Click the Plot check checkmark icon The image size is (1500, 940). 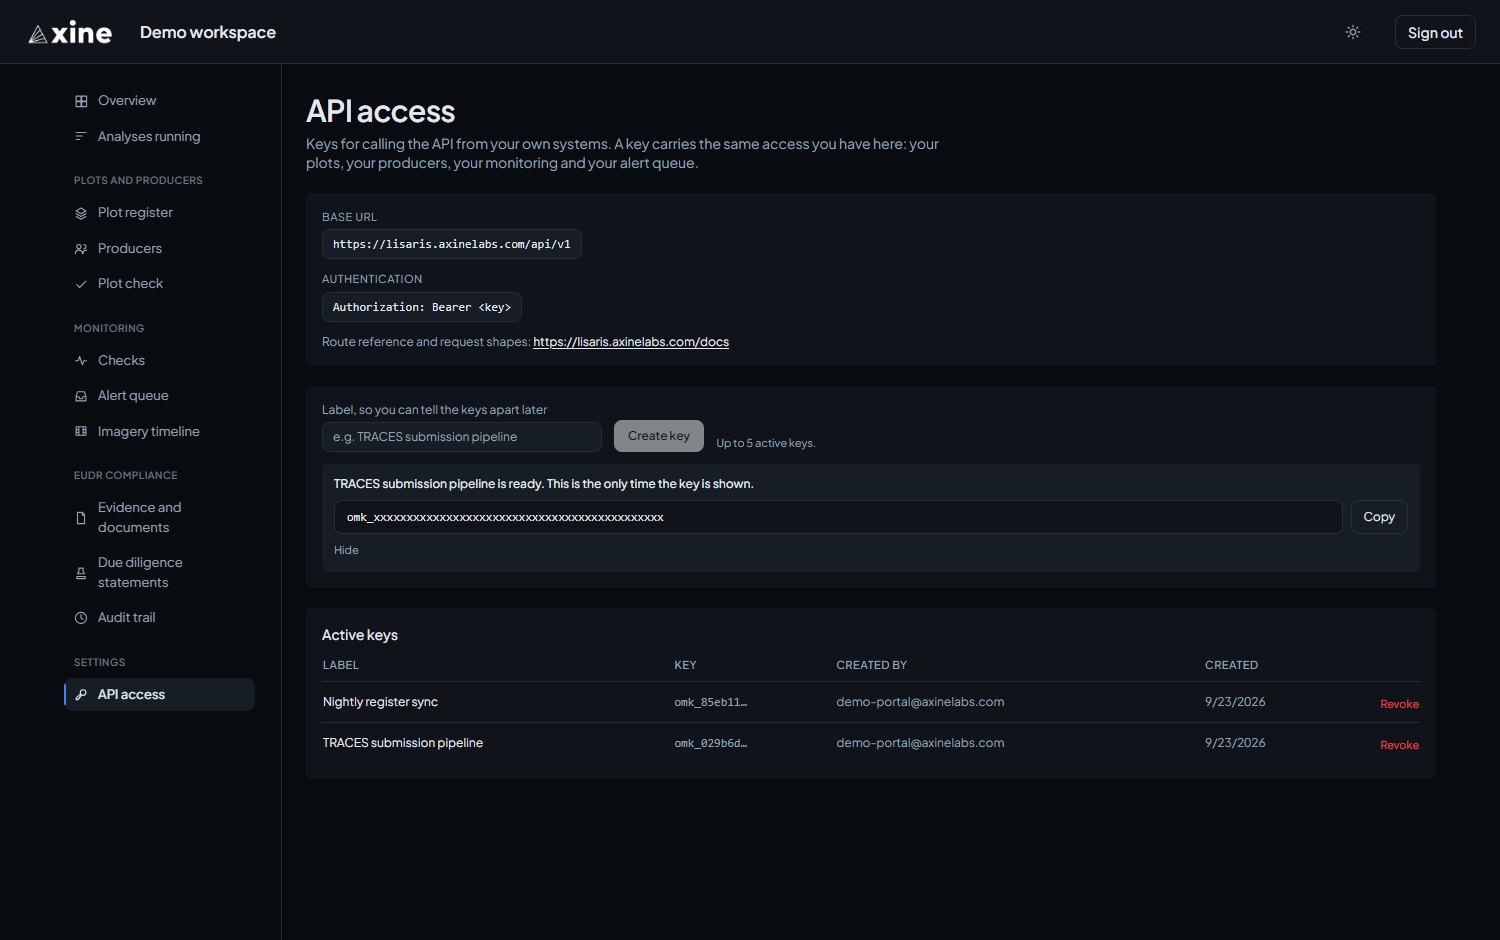pyautogui.click(x=81, y=284)
